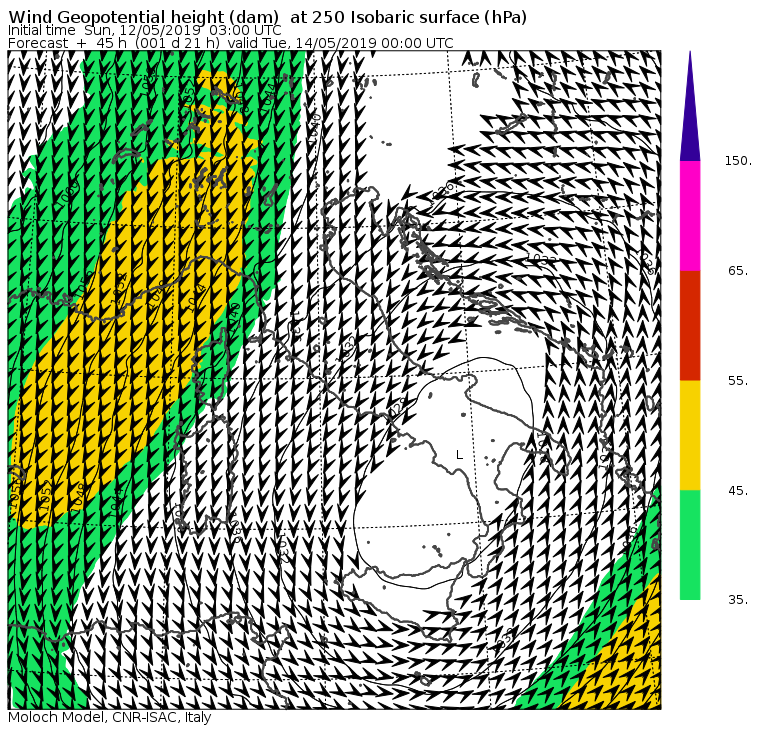Click the legend value '65.'

tap(738, 270)
